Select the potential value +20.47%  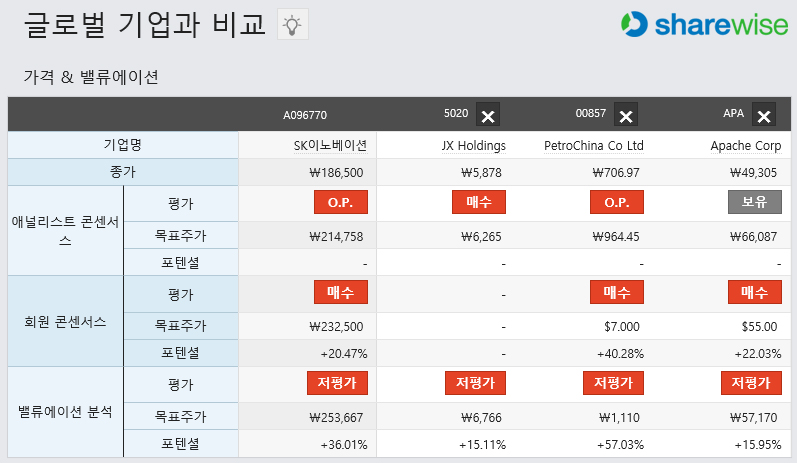click(344, 354)
